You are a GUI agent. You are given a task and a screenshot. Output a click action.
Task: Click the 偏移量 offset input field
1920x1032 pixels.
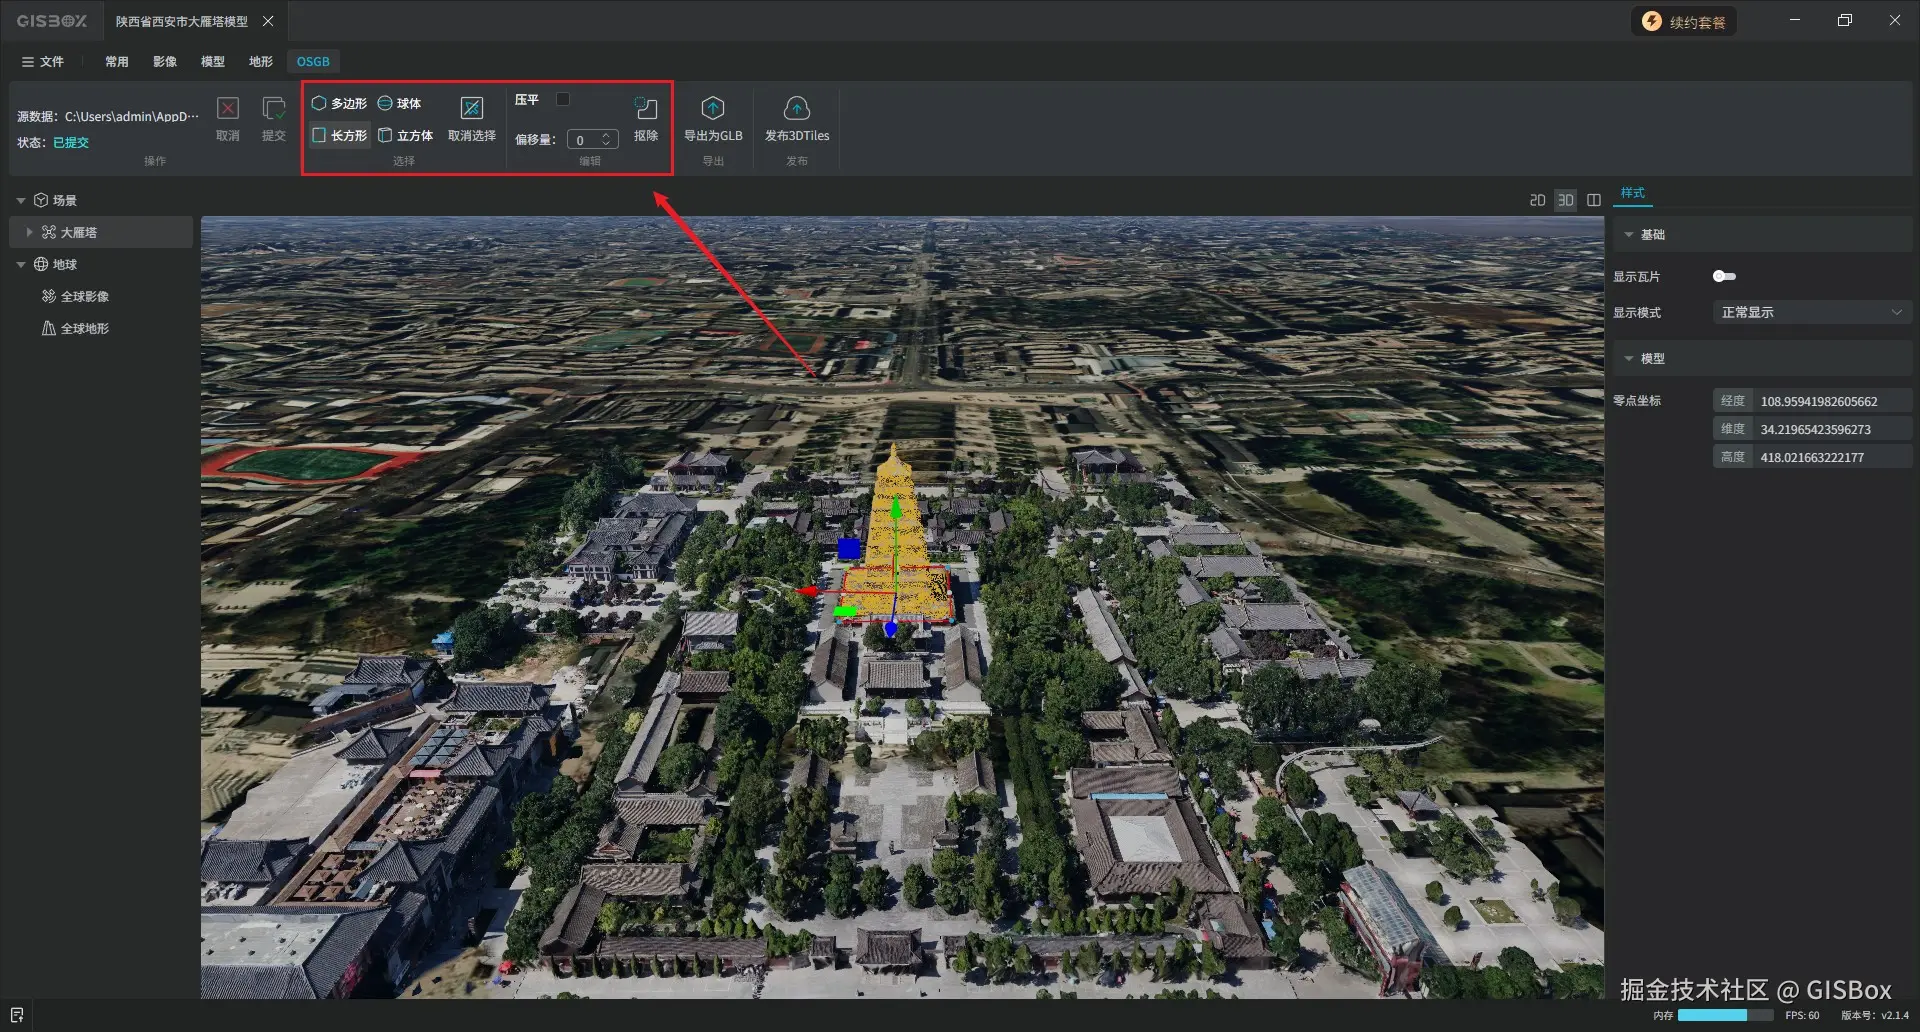pyautogui.click(x=593, y=140)
